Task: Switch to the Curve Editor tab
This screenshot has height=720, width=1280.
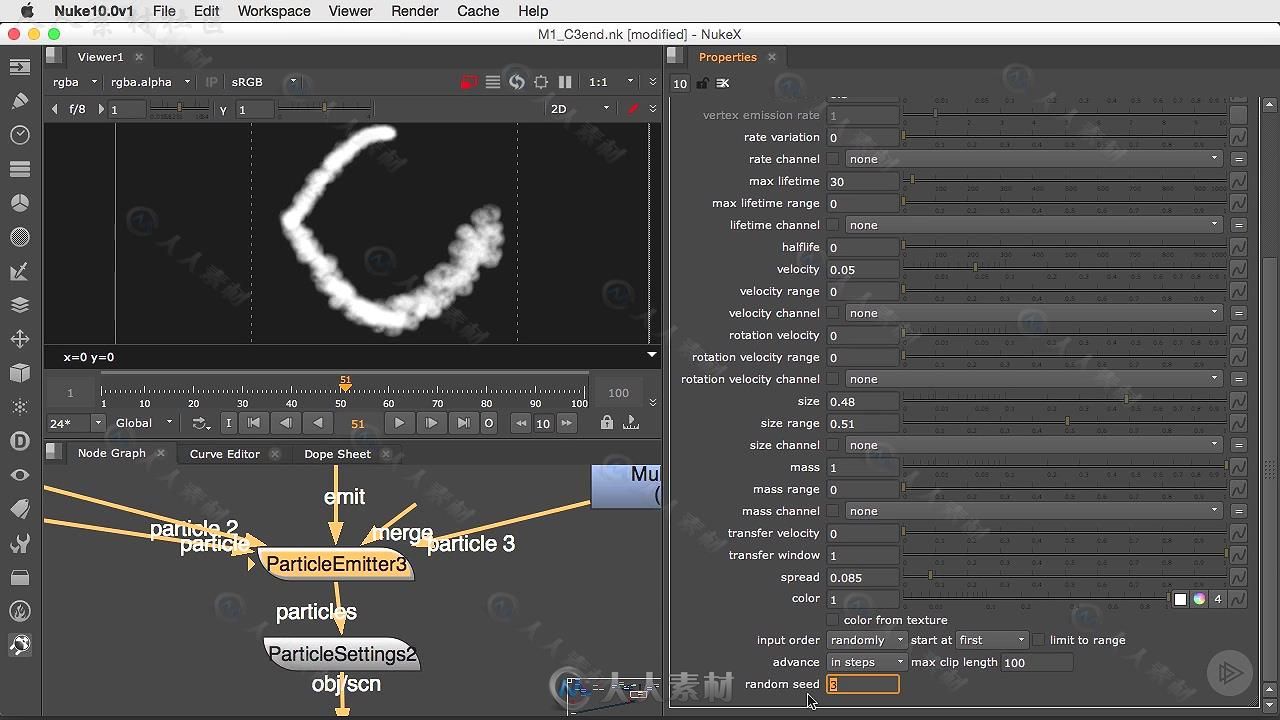Action: [x=225, y=454]
